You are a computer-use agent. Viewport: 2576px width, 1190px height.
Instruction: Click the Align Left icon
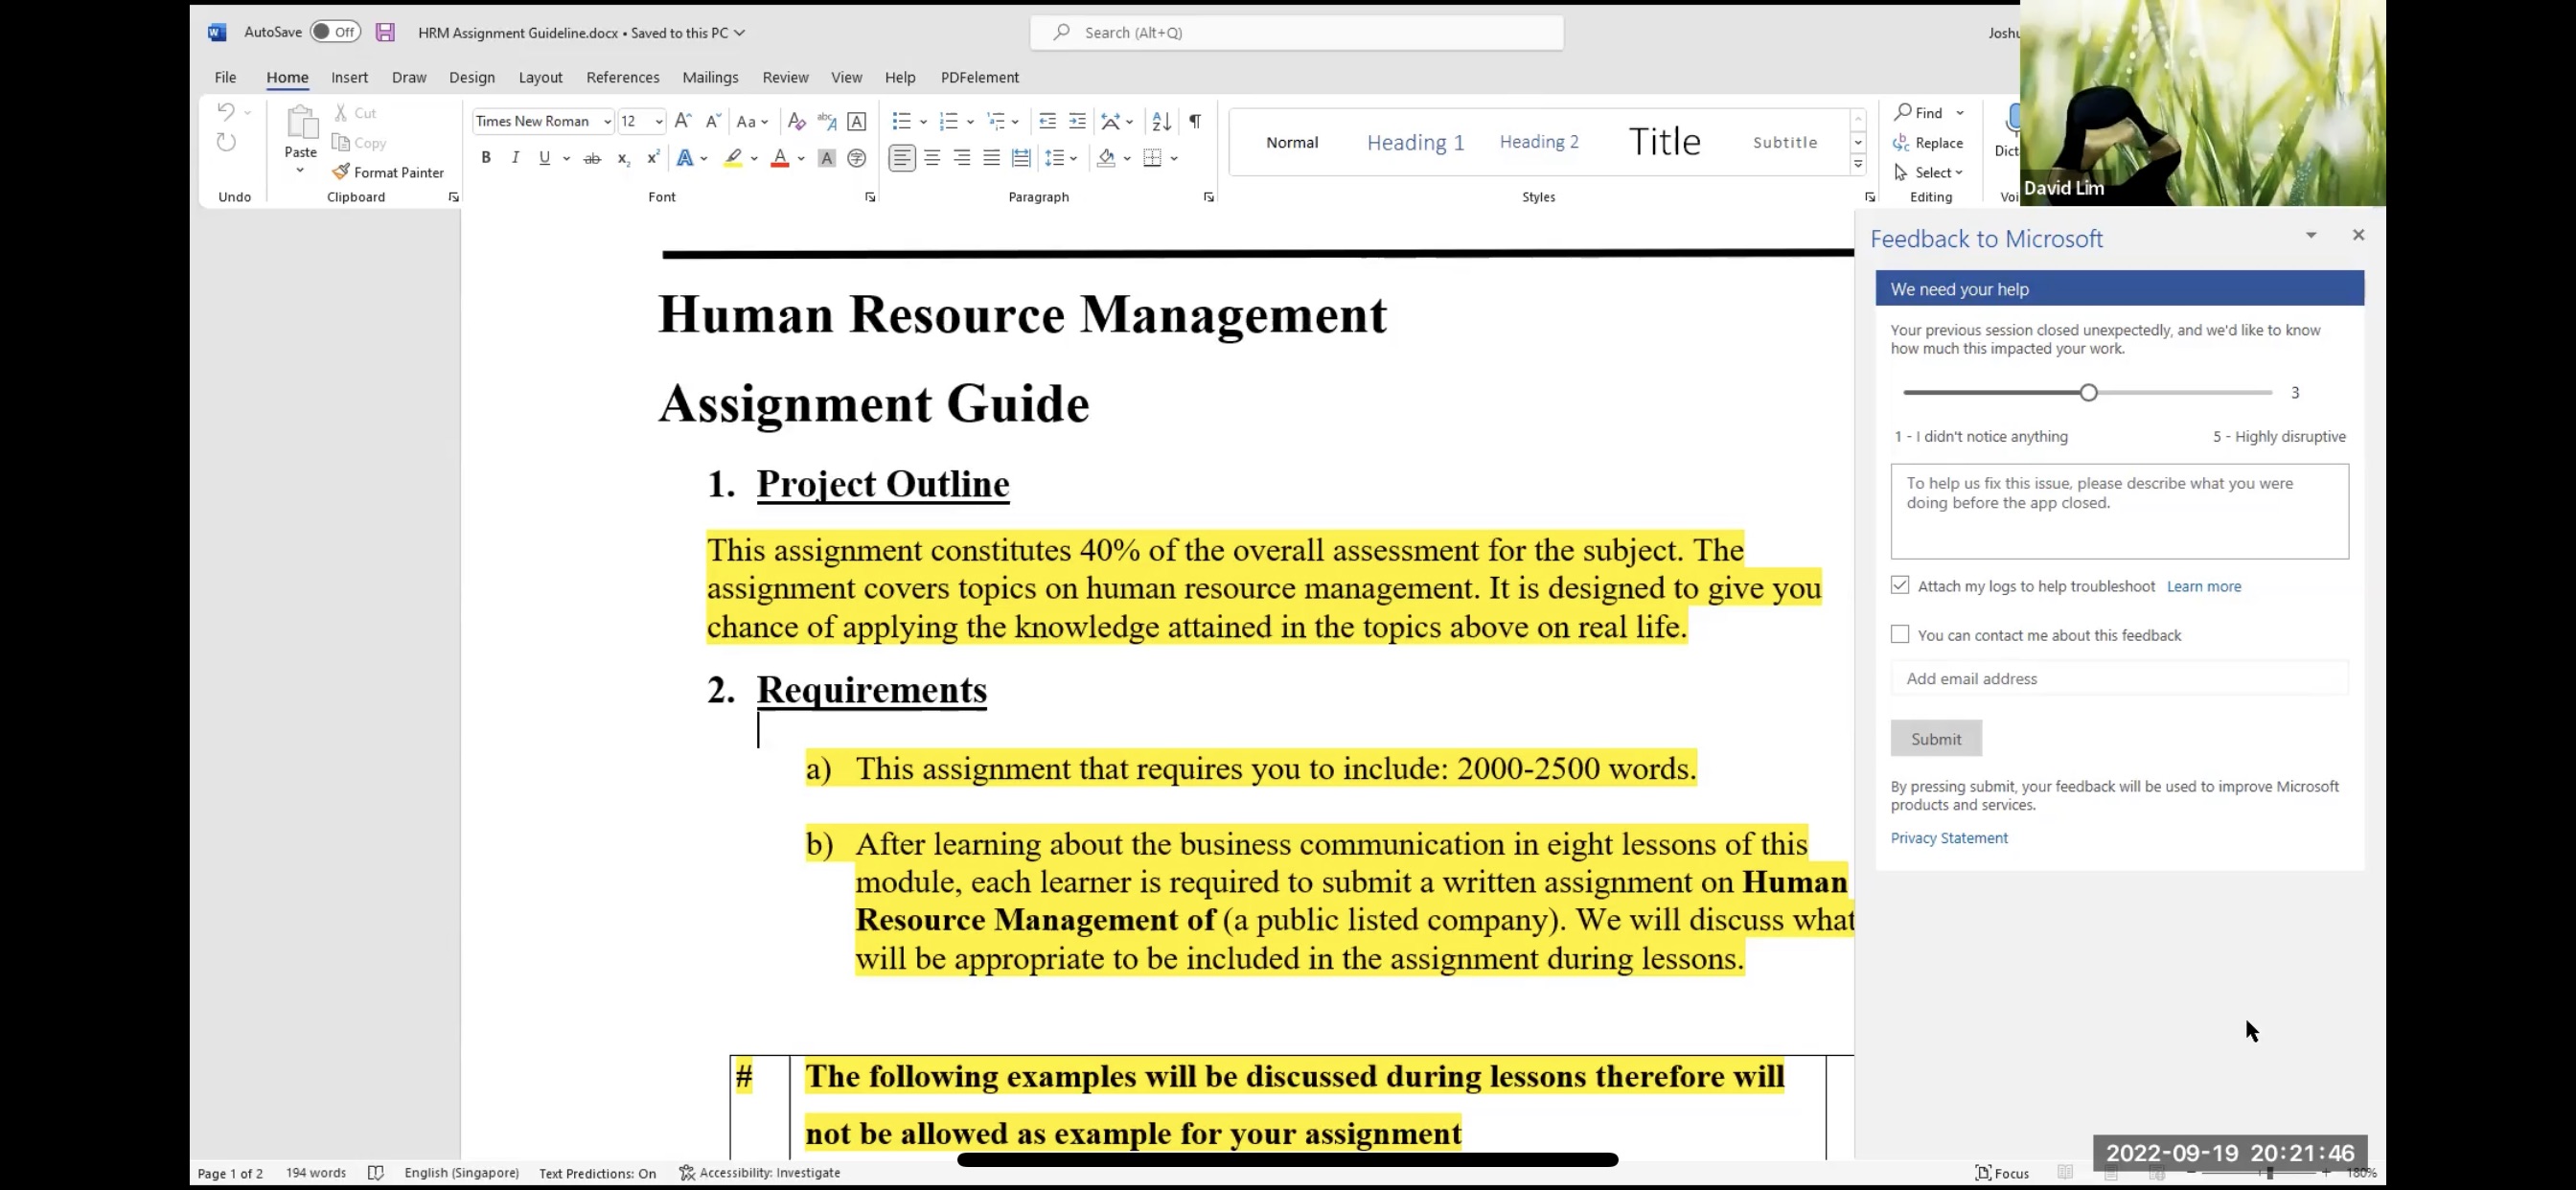click(x=902, y=158)
